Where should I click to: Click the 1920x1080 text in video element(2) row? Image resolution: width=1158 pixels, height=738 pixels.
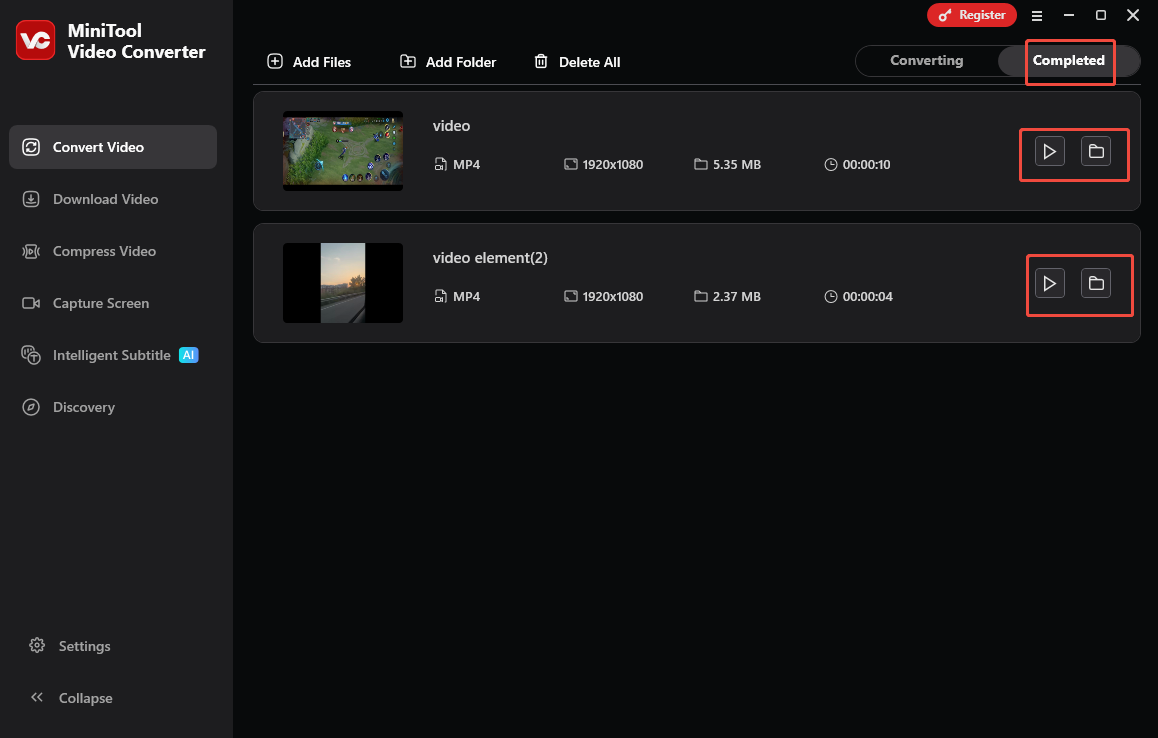612,296
